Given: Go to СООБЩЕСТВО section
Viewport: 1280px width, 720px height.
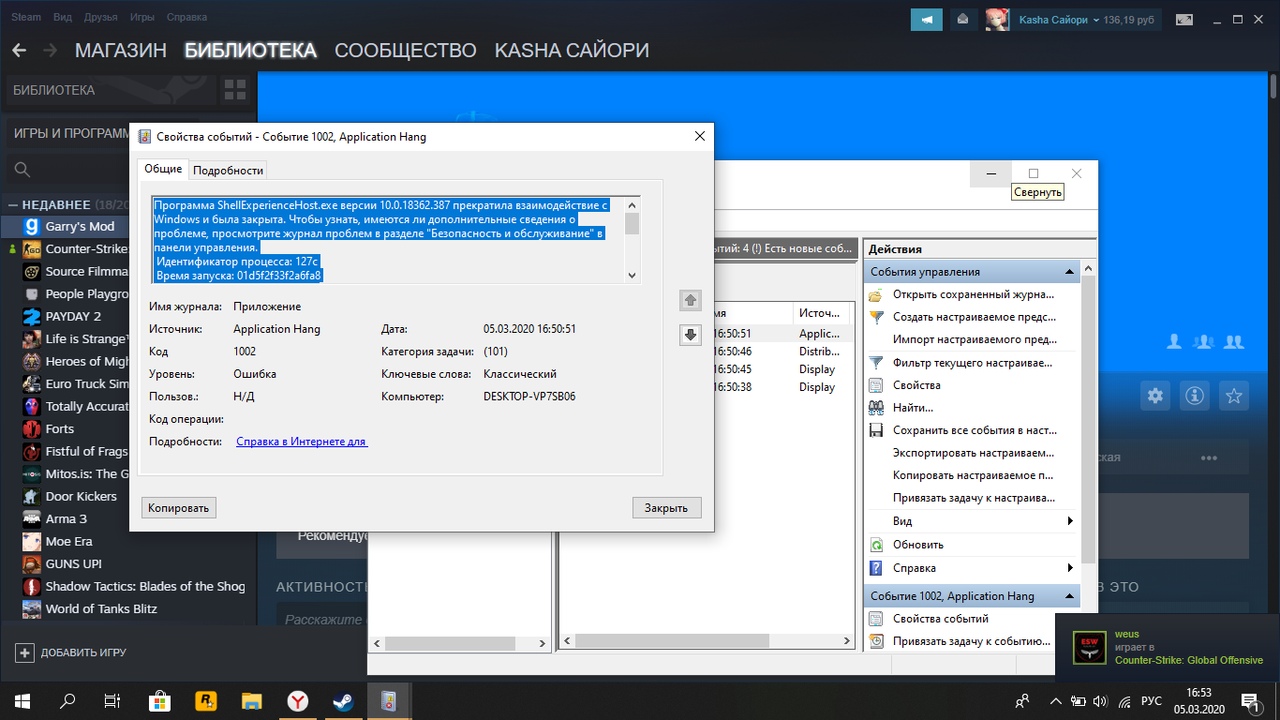Looking at the screenshot, I should (405, 50).
